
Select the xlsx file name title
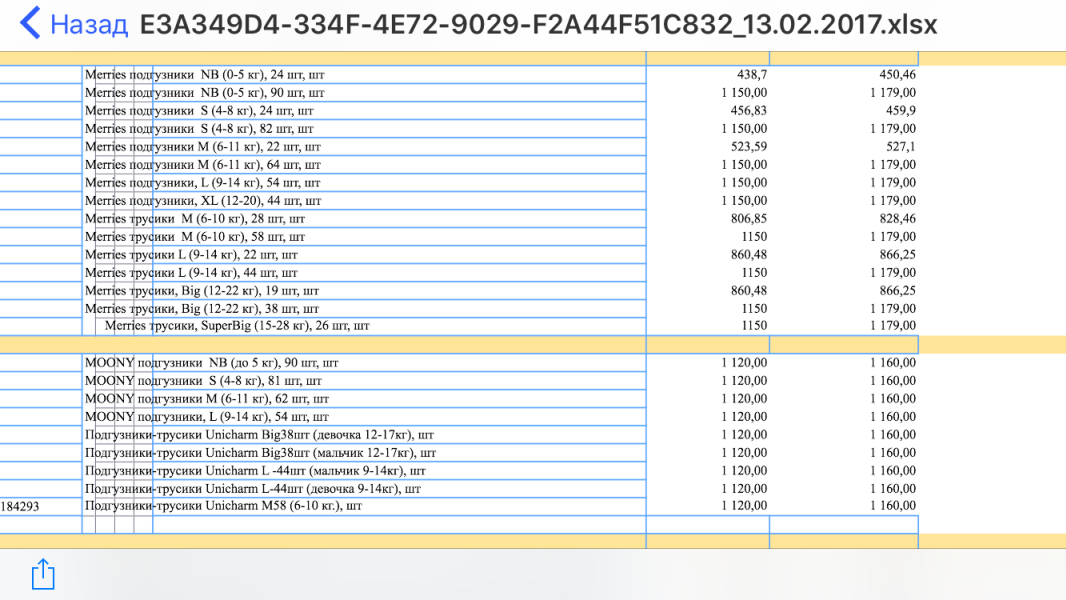pyautogui.click(x=538, y=24)
